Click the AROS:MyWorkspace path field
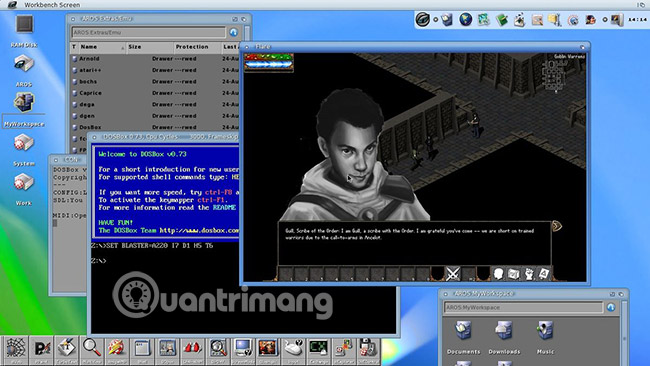This screenshot has height=366, width=650. [524, 308]
